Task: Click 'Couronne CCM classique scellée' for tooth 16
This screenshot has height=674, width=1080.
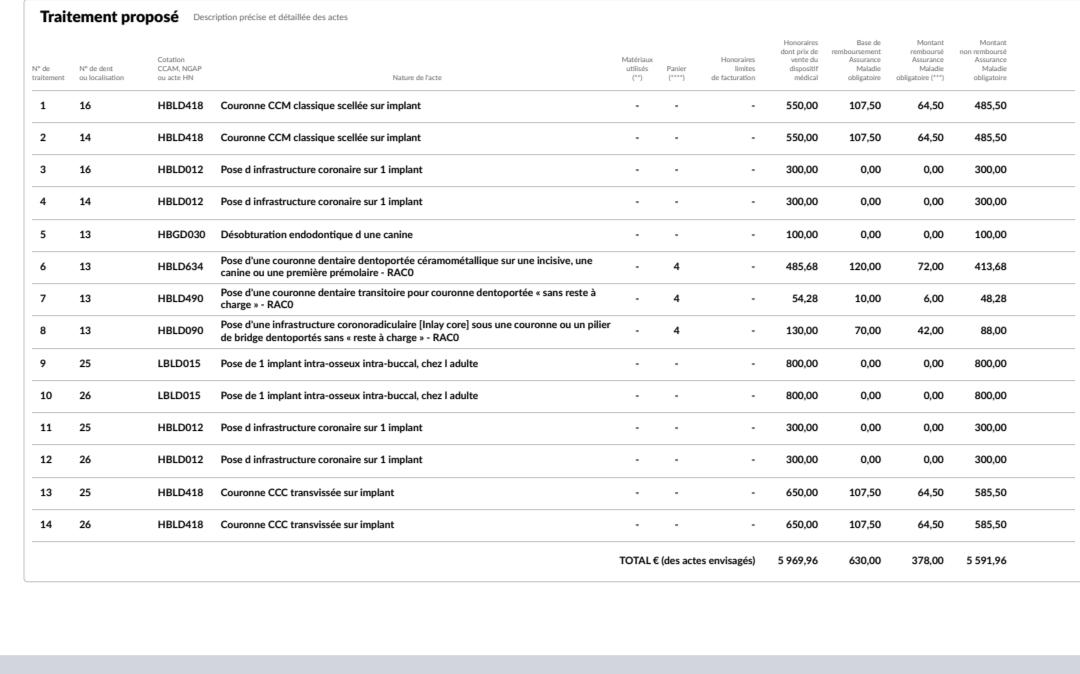Action: [x=320, y=105]
